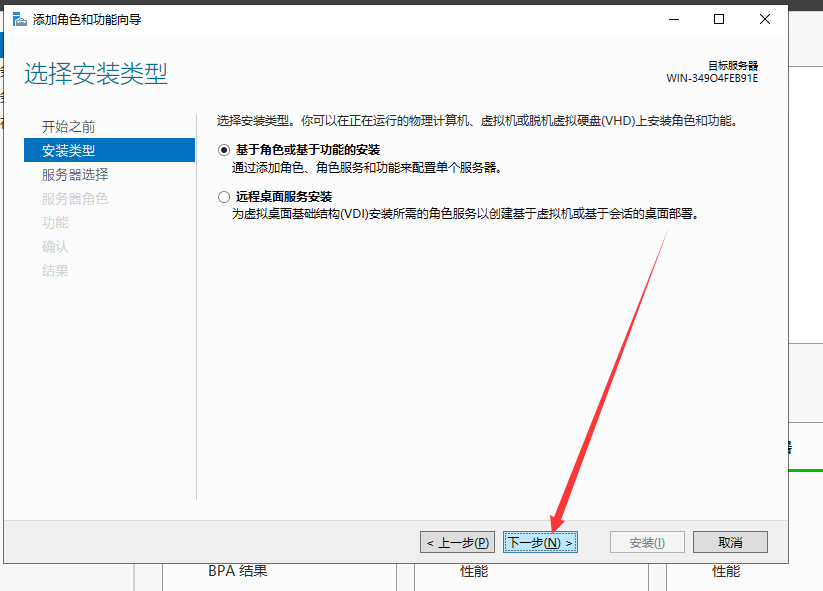
Task: Cancel the wizard with 取消
Action: pyautogui.click(x=730, y=542)
